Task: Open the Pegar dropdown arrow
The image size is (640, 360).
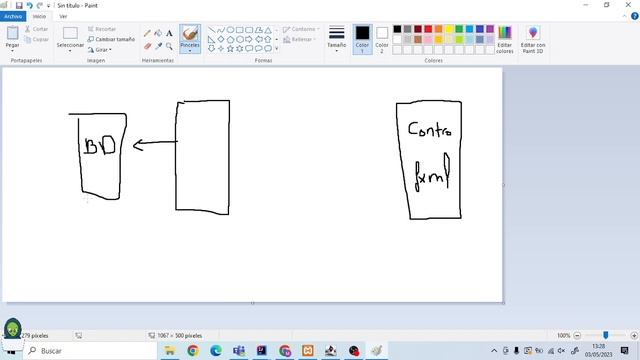Action: click(x=12, y=50)
